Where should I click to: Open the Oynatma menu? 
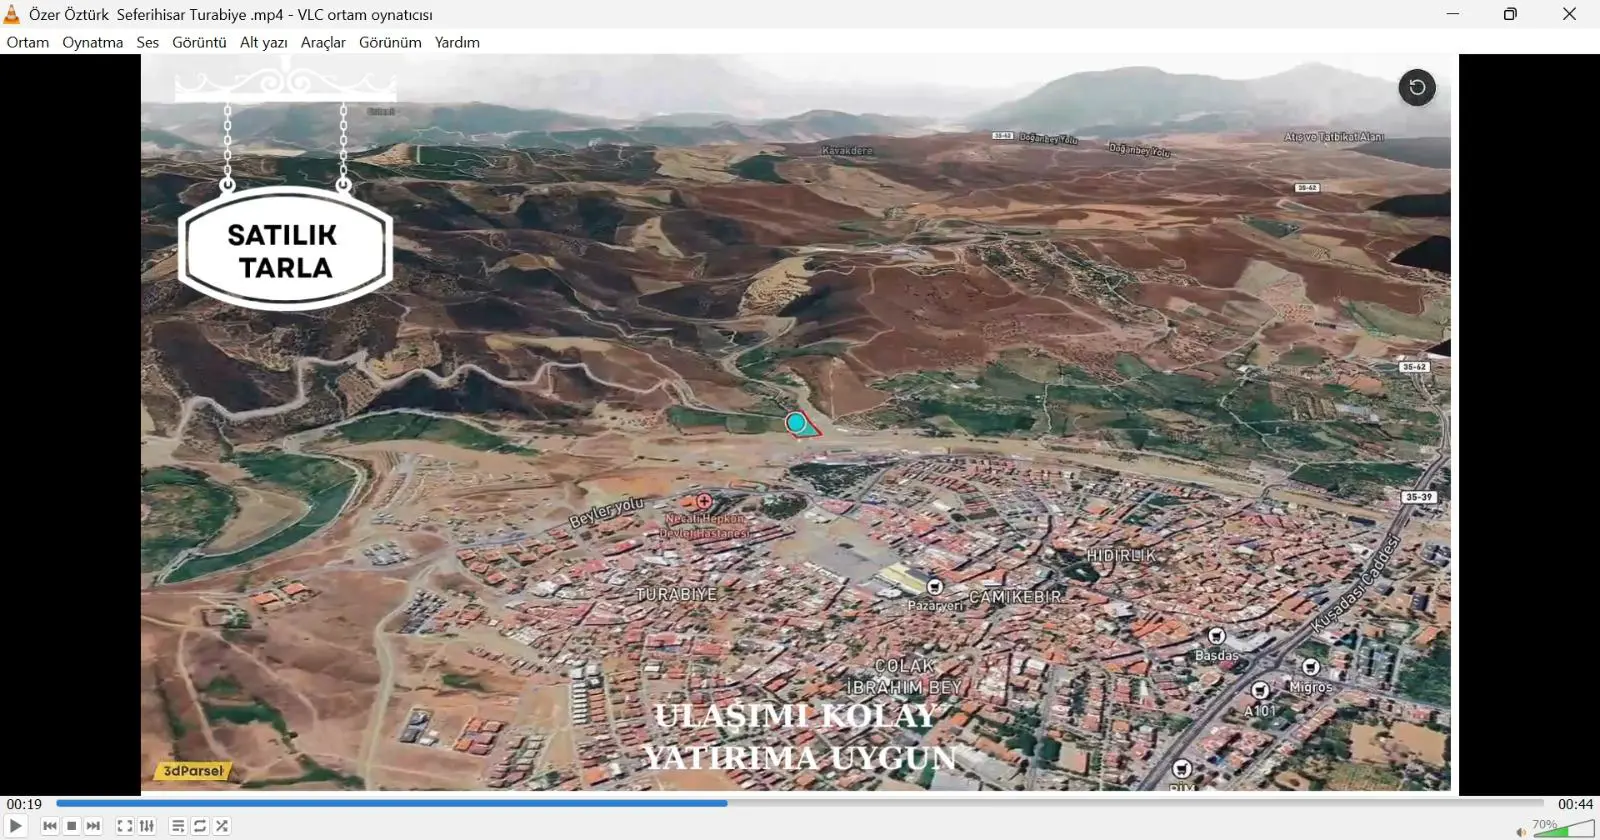[x=93, y=42]
